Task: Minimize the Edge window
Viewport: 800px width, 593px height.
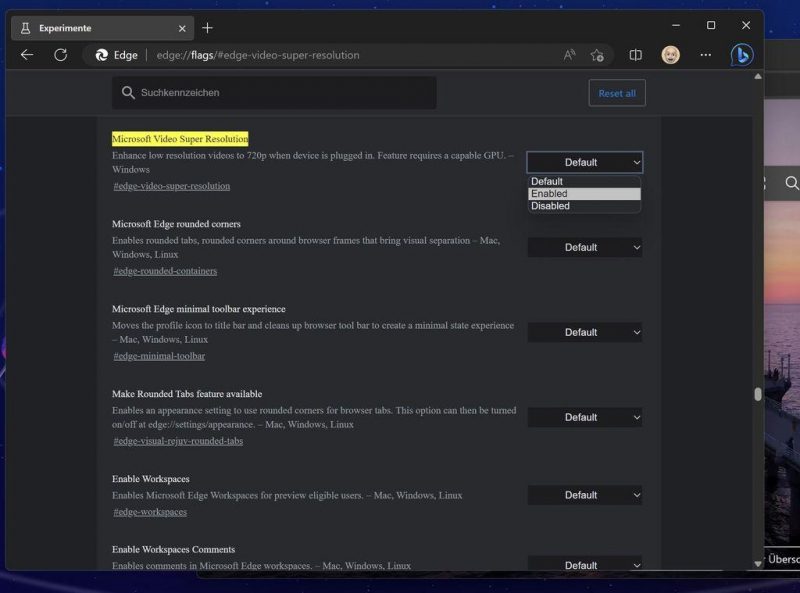Action: (x=676, y=25)
